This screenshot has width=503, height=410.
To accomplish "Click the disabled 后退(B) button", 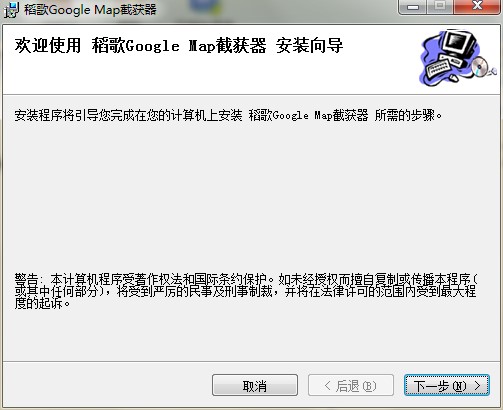I will [x=351, y=385].
